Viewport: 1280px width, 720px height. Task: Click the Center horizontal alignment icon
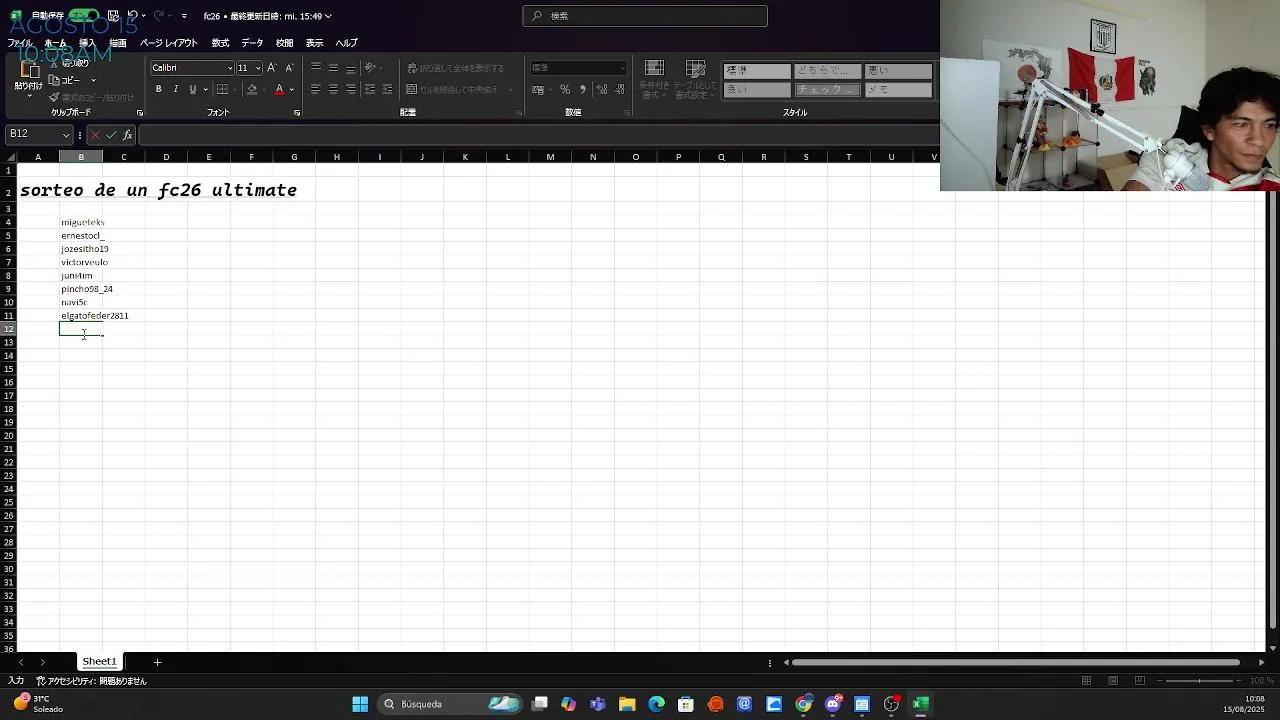click(x=333, y=89)
